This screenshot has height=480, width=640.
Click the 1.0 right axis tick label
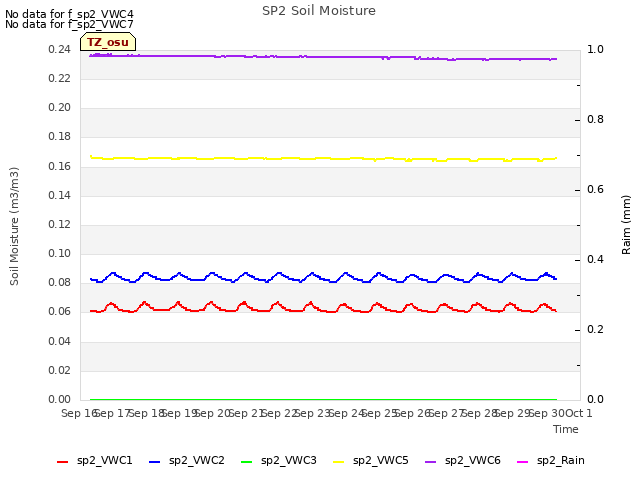pyautogui.click(x=595, y=49)
